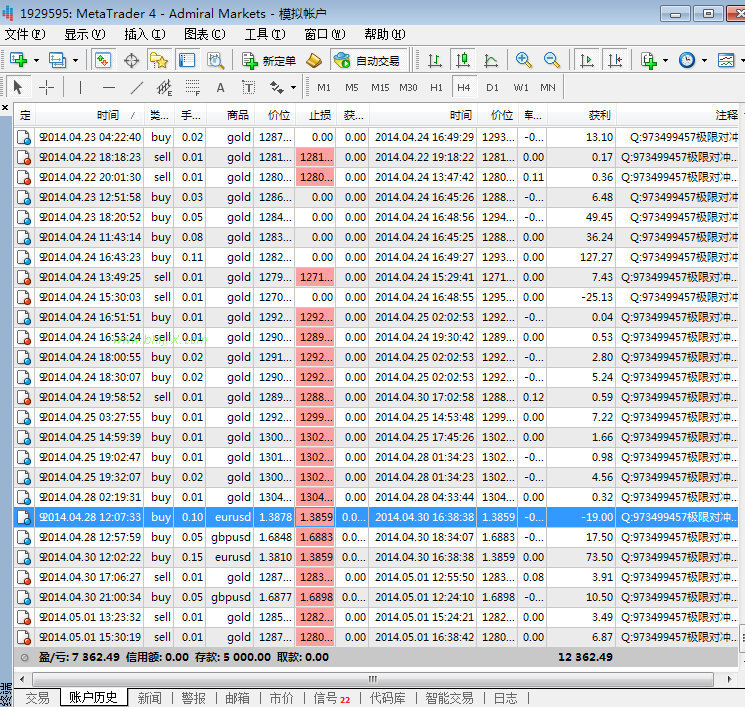
Task: Select M15 timeframe
Action: pyautogui.click(x=380, y=87)
